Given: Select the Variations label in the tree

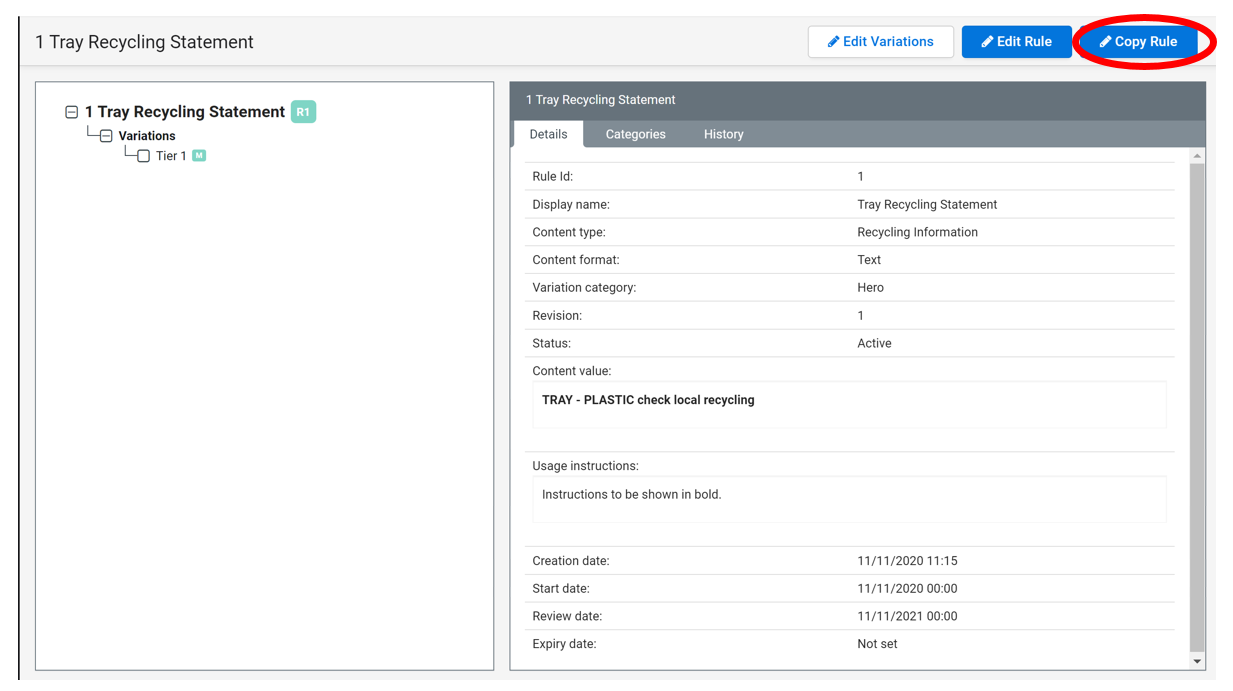Looking at the screenshot, I should (x=147, y=136).
